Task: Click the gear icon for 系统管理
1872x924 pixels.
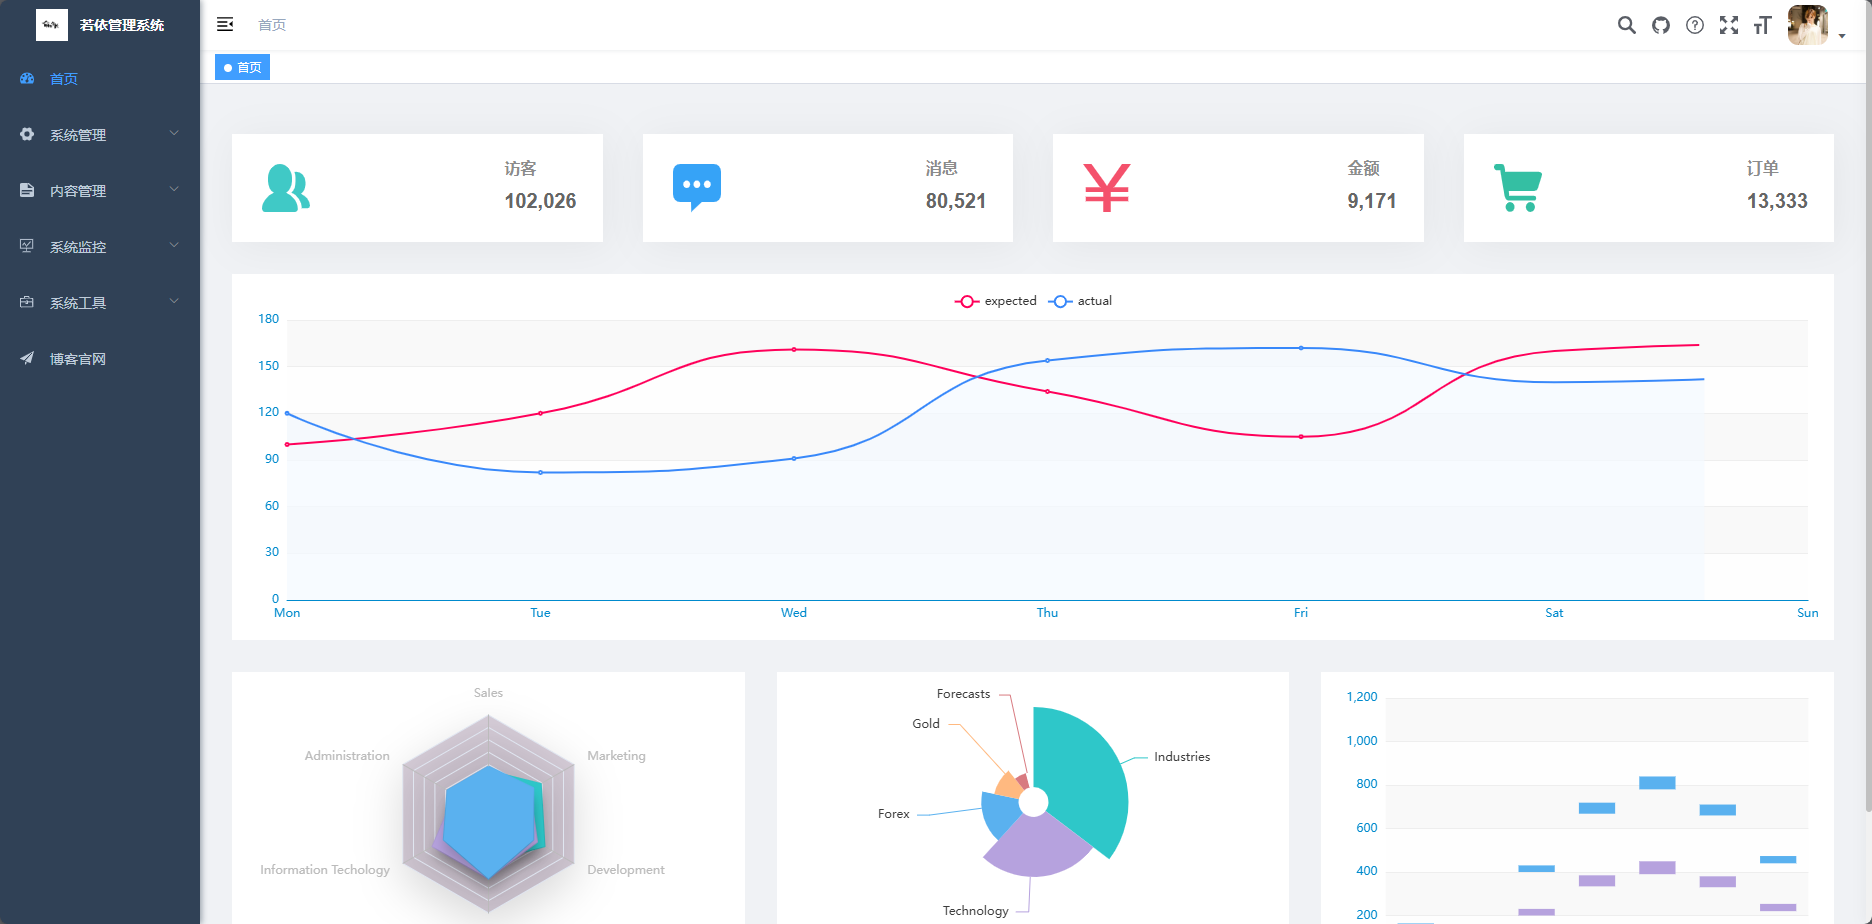Action: click(27, 134)
